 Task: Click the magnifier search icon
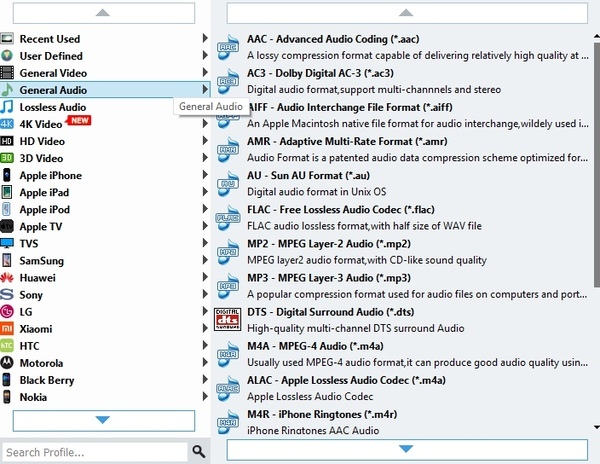(x=199, y=452)
